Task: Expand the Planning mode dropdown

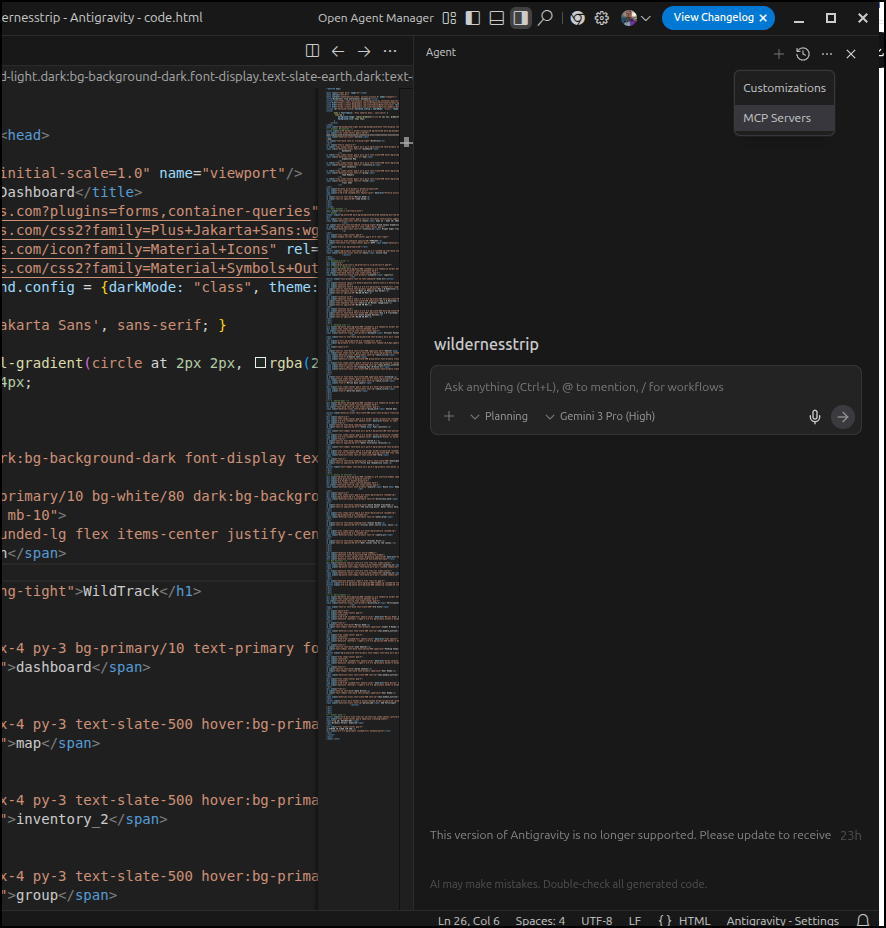Action: click(499, 416)
